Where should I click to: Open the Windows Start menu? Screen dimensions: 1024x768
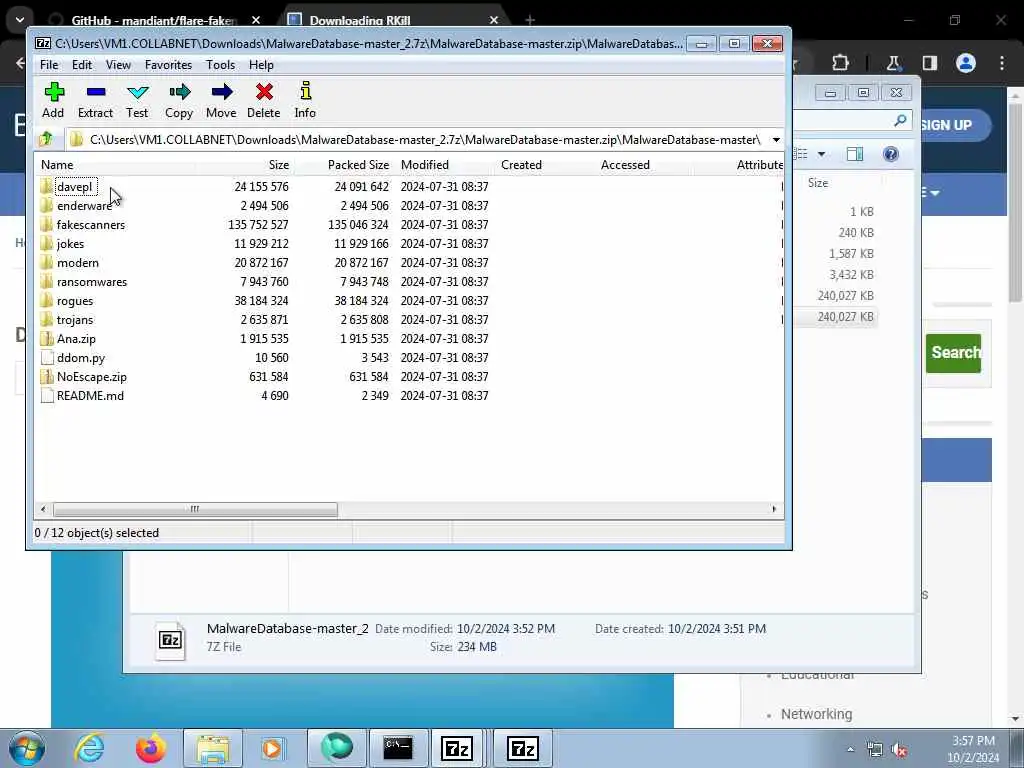pyautogui.click(x=26, y=748)
